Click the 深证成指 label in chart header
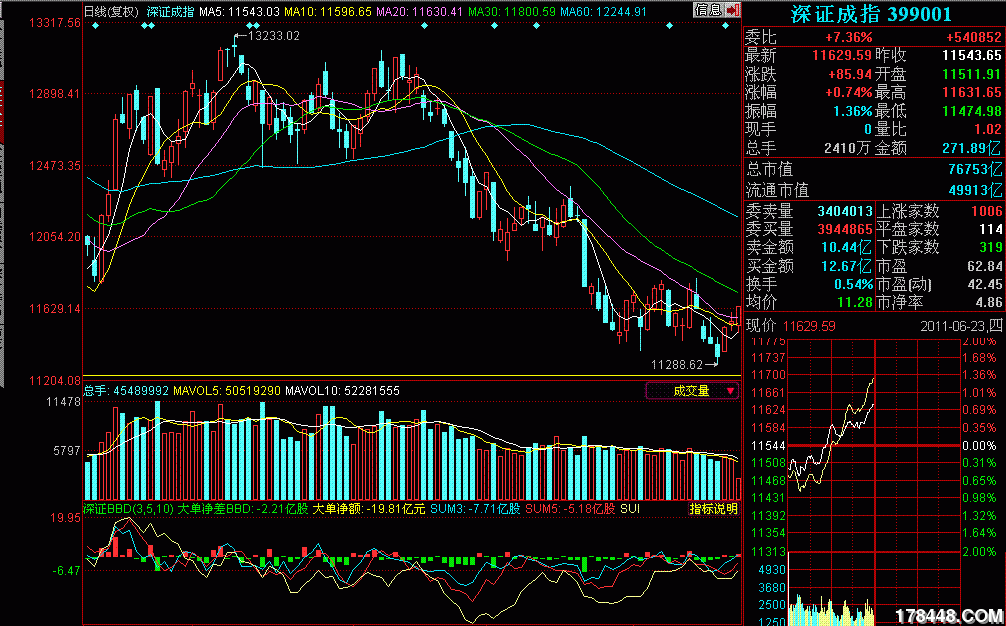Screen dimensions: 1006x626 pos(170,12)
